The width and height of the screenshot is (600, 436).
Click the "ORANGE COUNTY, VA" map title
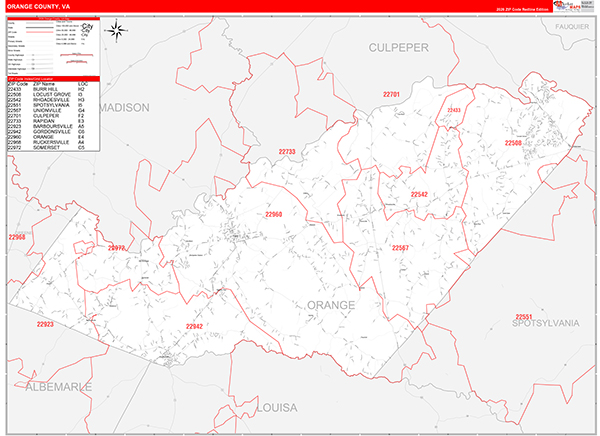[x=39, y=7]
